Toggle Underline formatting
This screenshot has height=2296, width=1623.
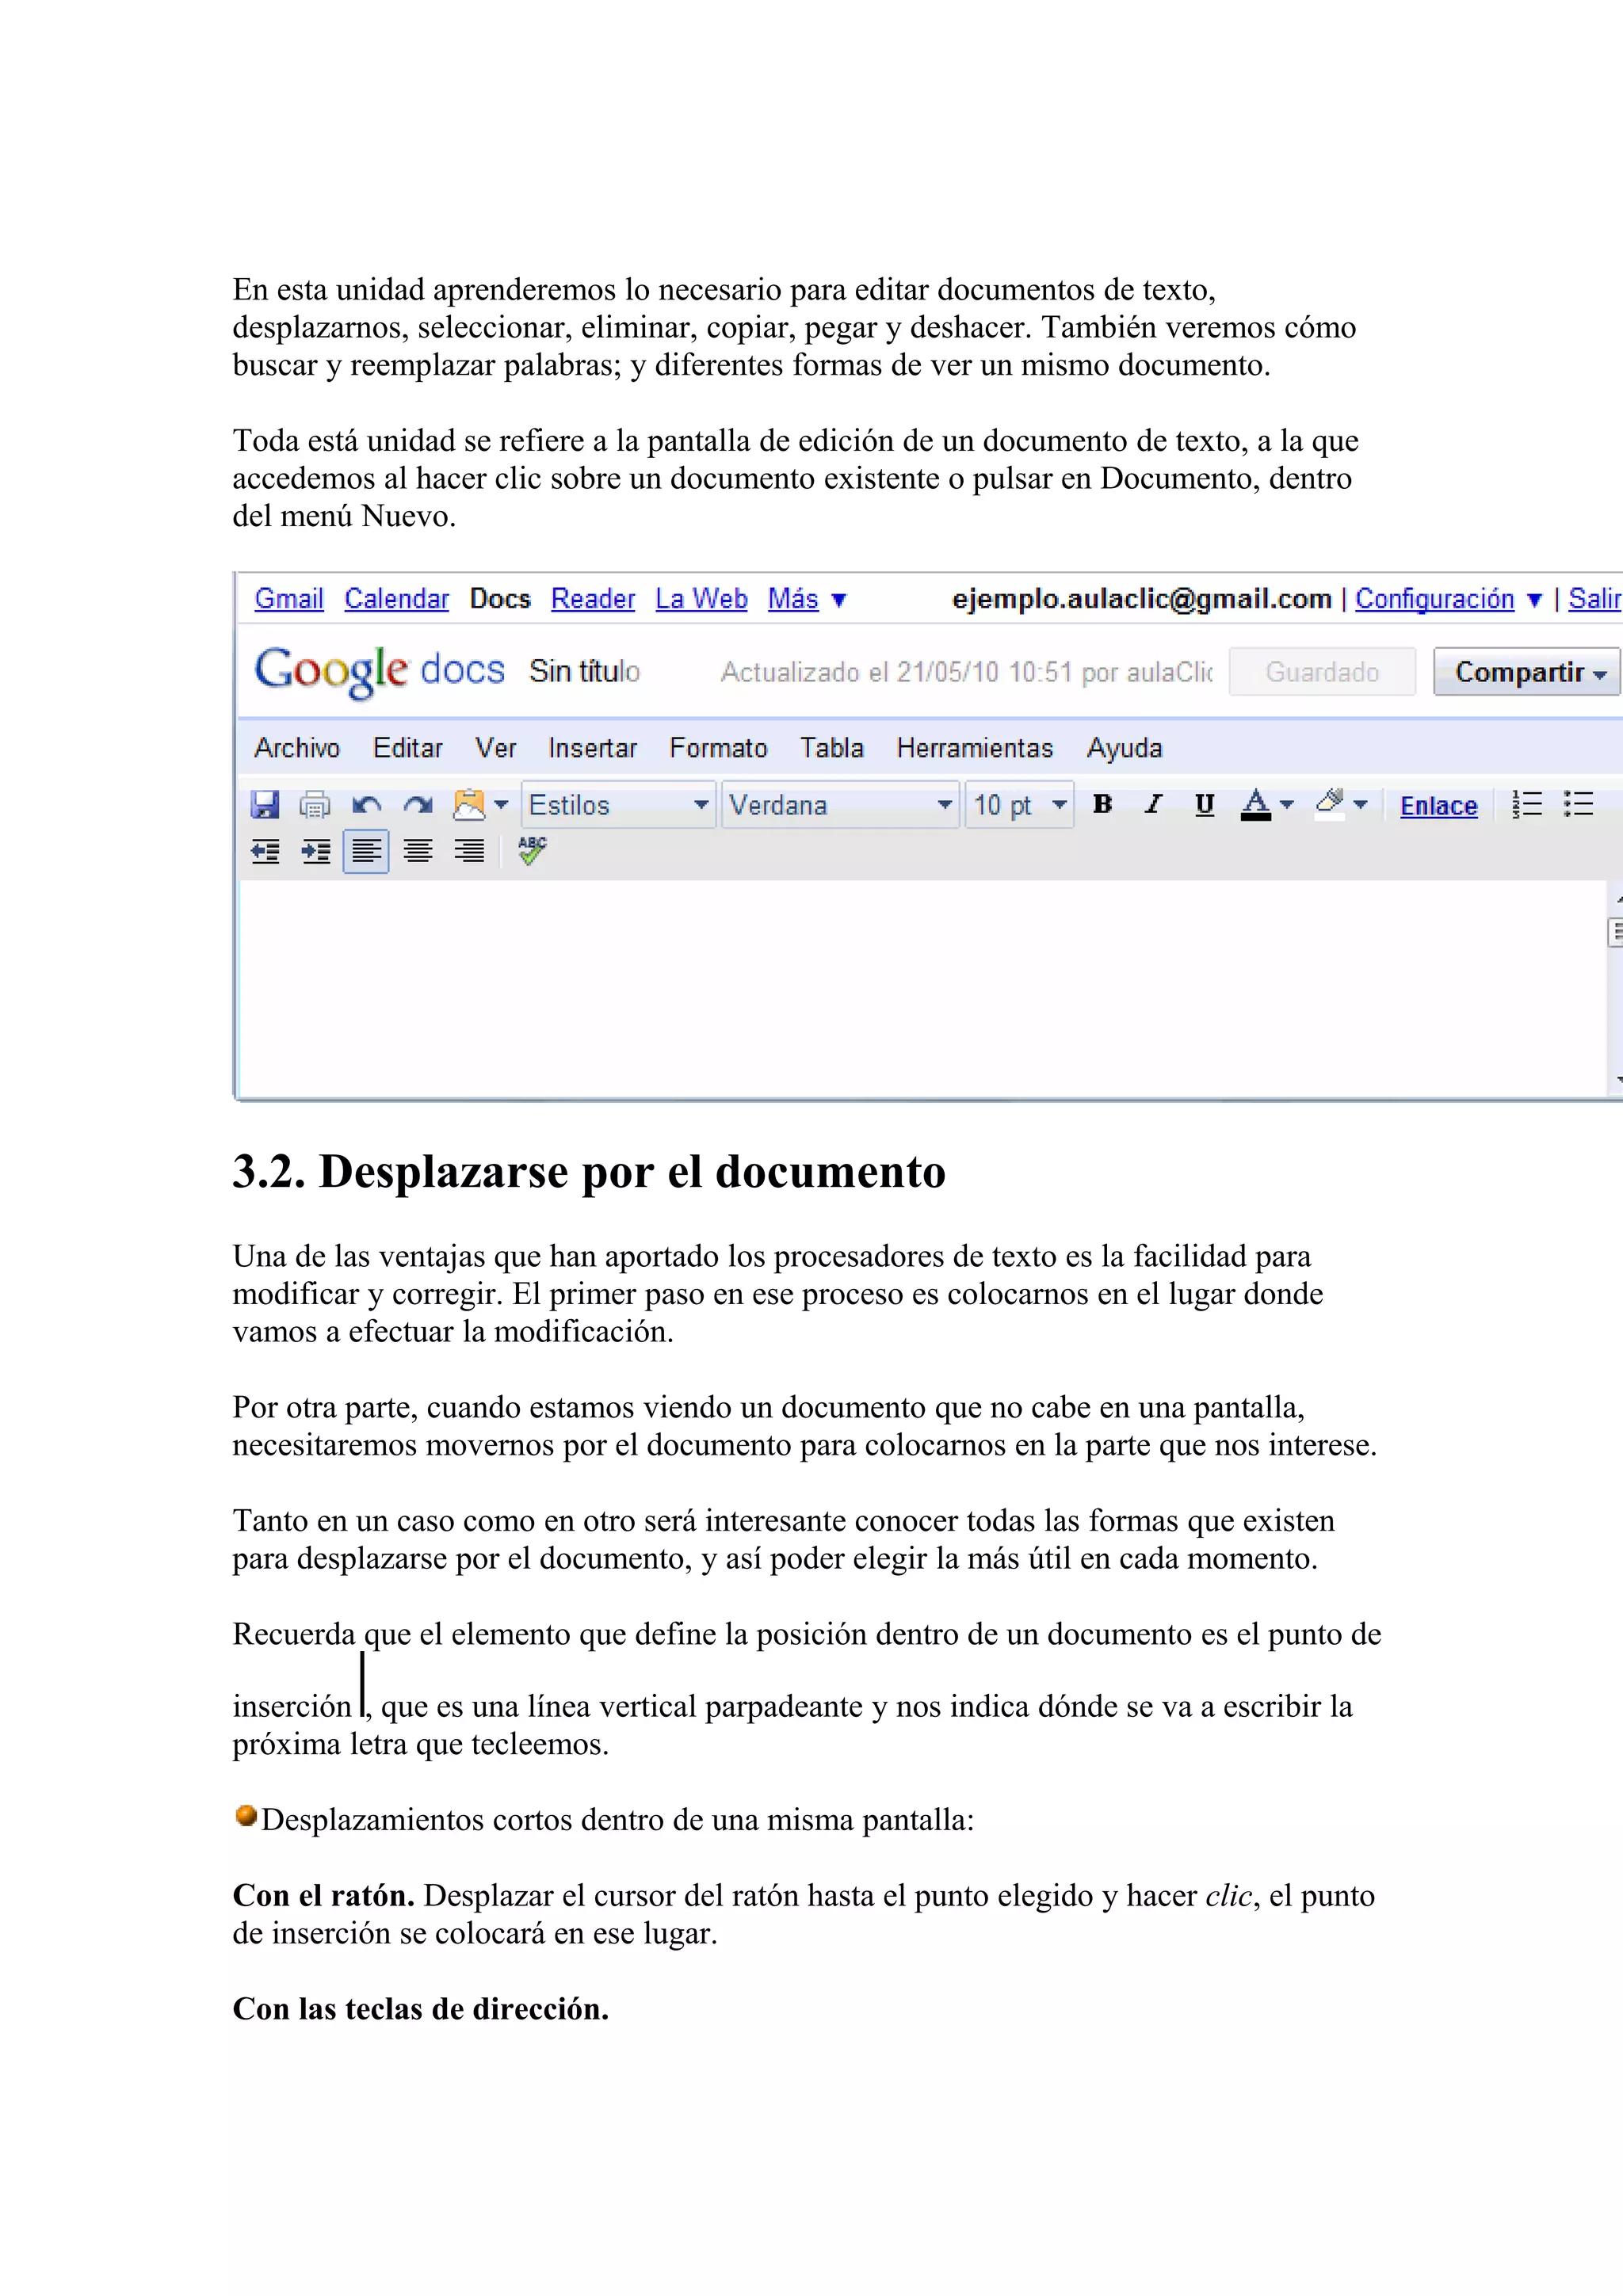coord(1205,805)
